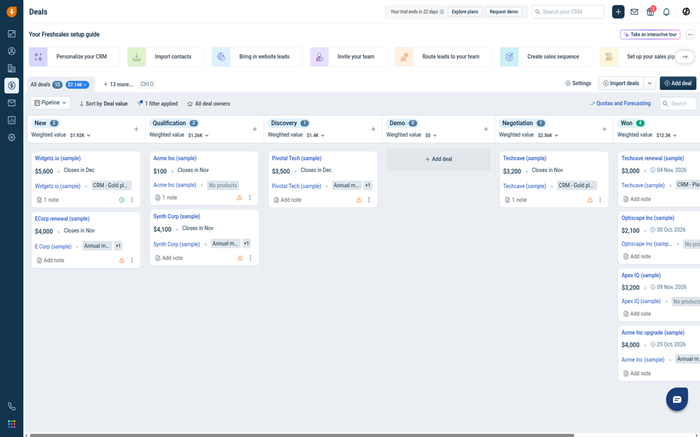Open the Create sales sequence setup card
The width and height of the screenshot is (700, 437).
(546, 57)
